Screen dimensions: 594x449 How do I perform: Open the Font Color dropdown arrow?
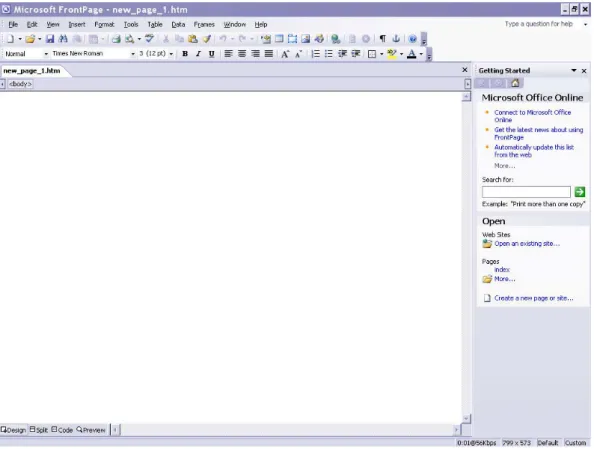[421, 54]
